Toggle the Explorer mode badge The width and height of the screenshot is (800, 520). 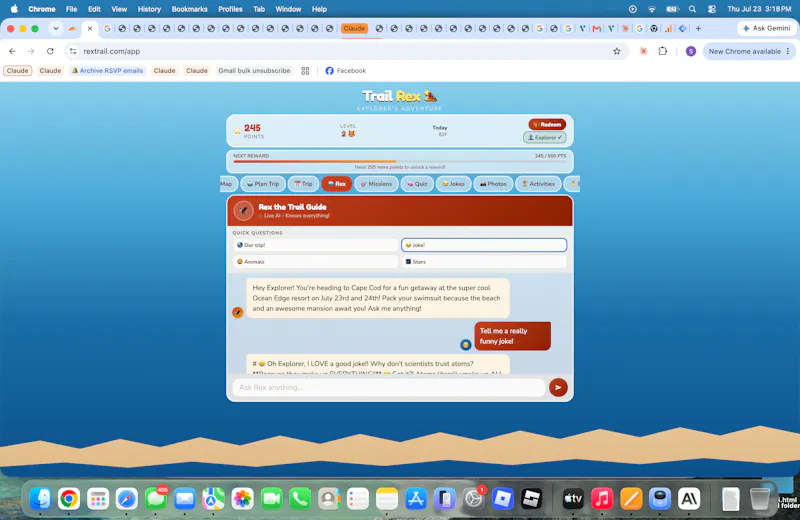coord(545,137)
